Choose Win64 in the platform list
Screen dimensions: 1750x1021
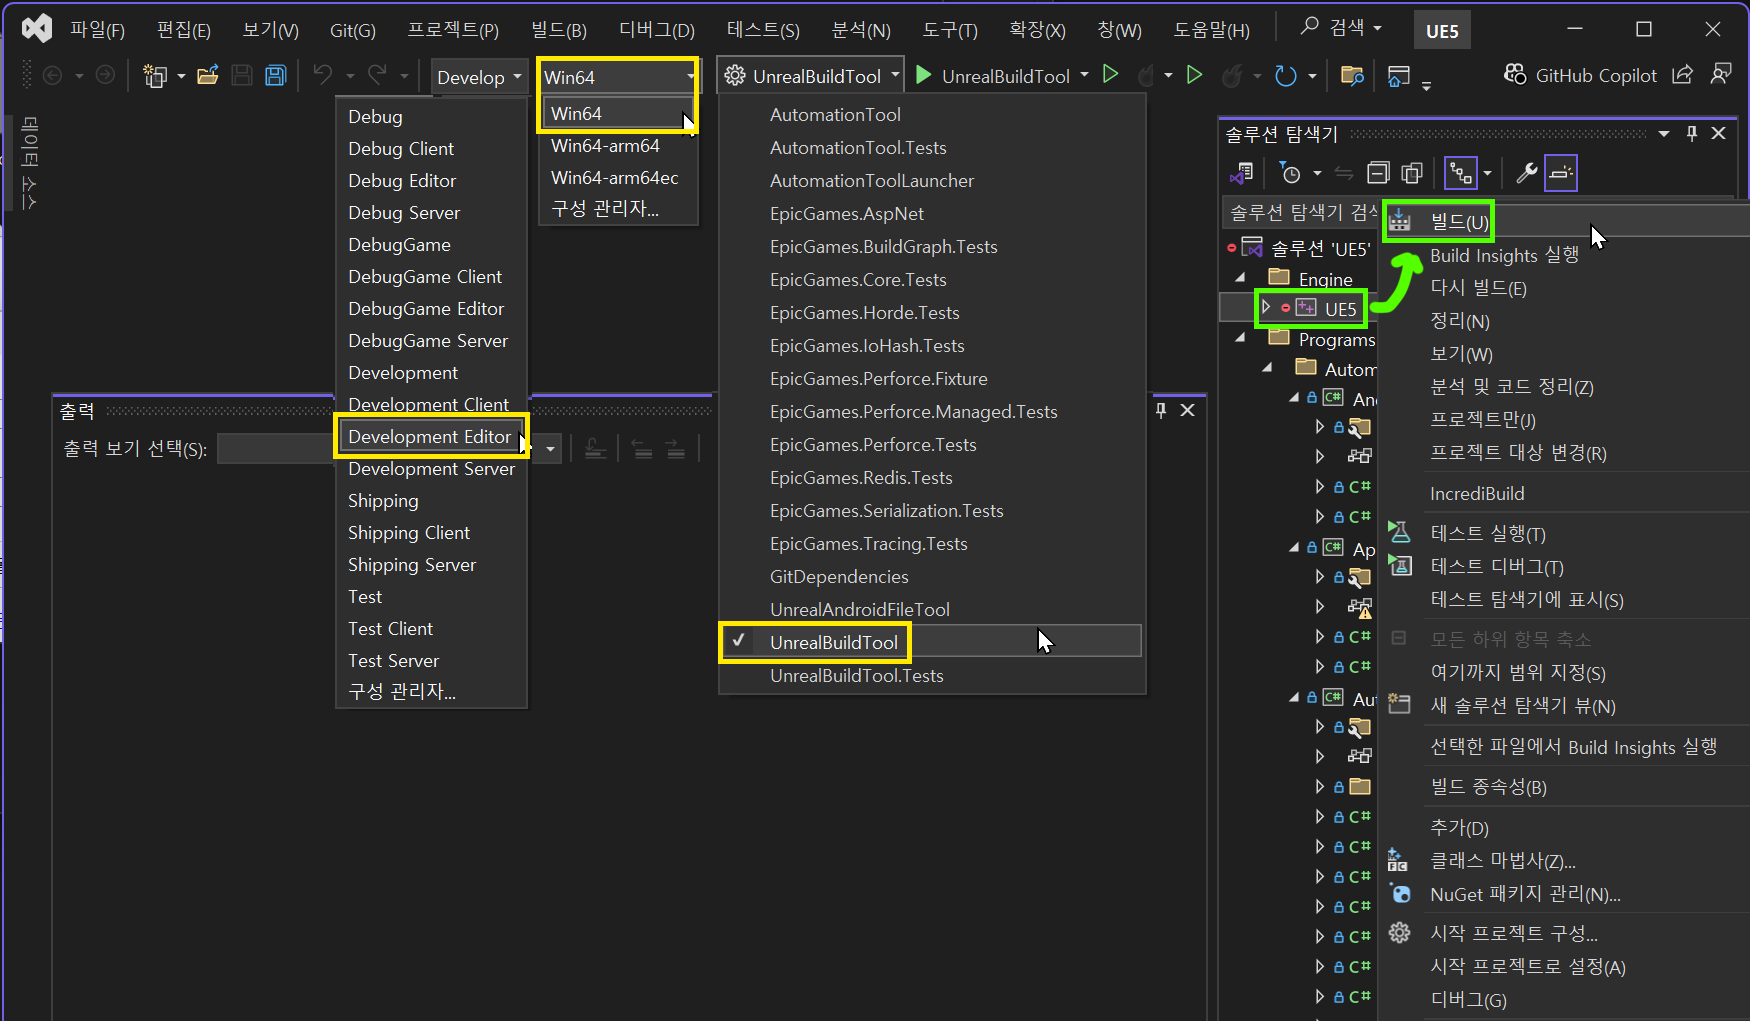(618, 114)
